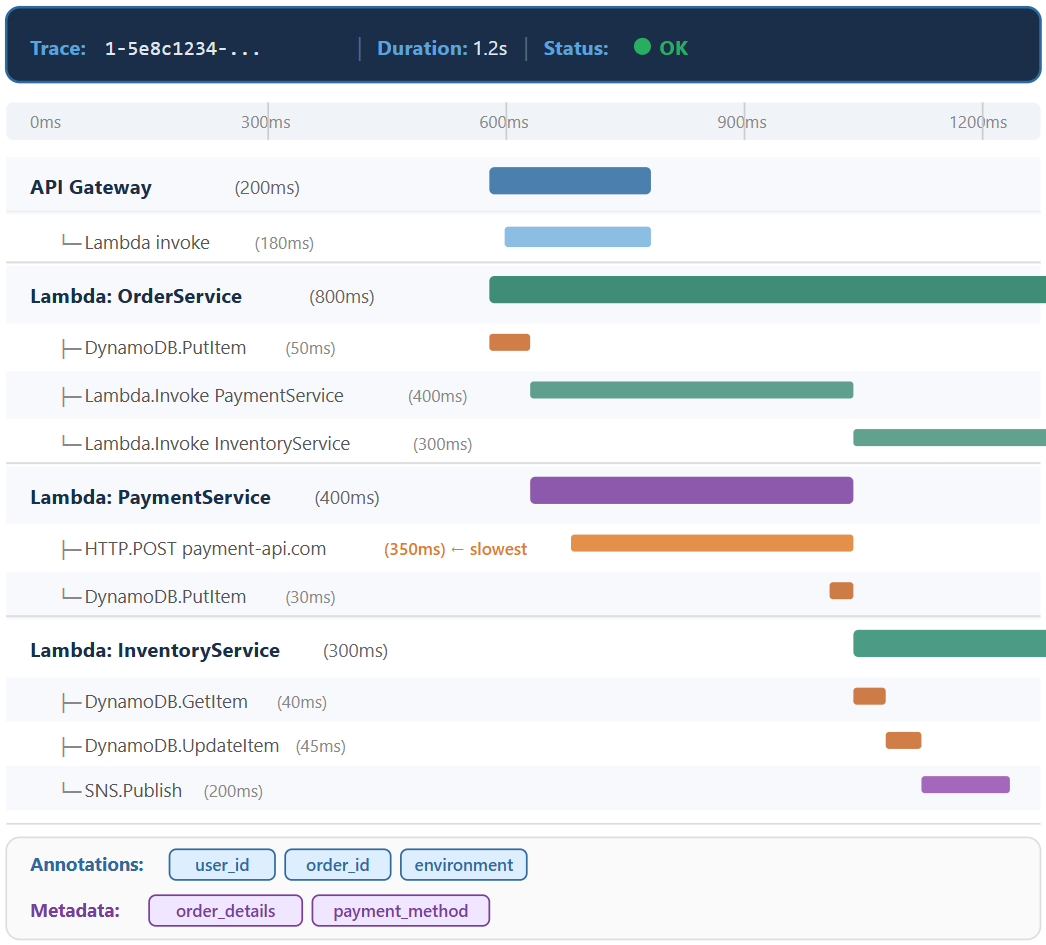Click the OK status text
1046x945 pixels.
(673, 49)
